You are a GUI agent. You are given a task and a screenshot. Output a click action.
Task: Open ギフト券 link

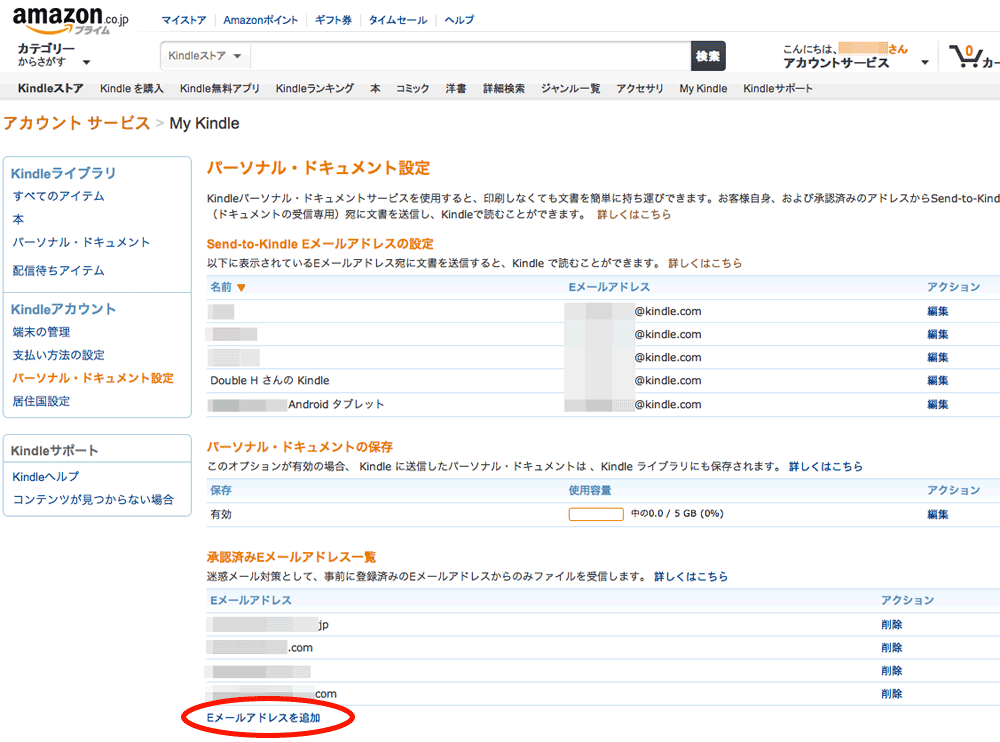click(x=333, y=20)
